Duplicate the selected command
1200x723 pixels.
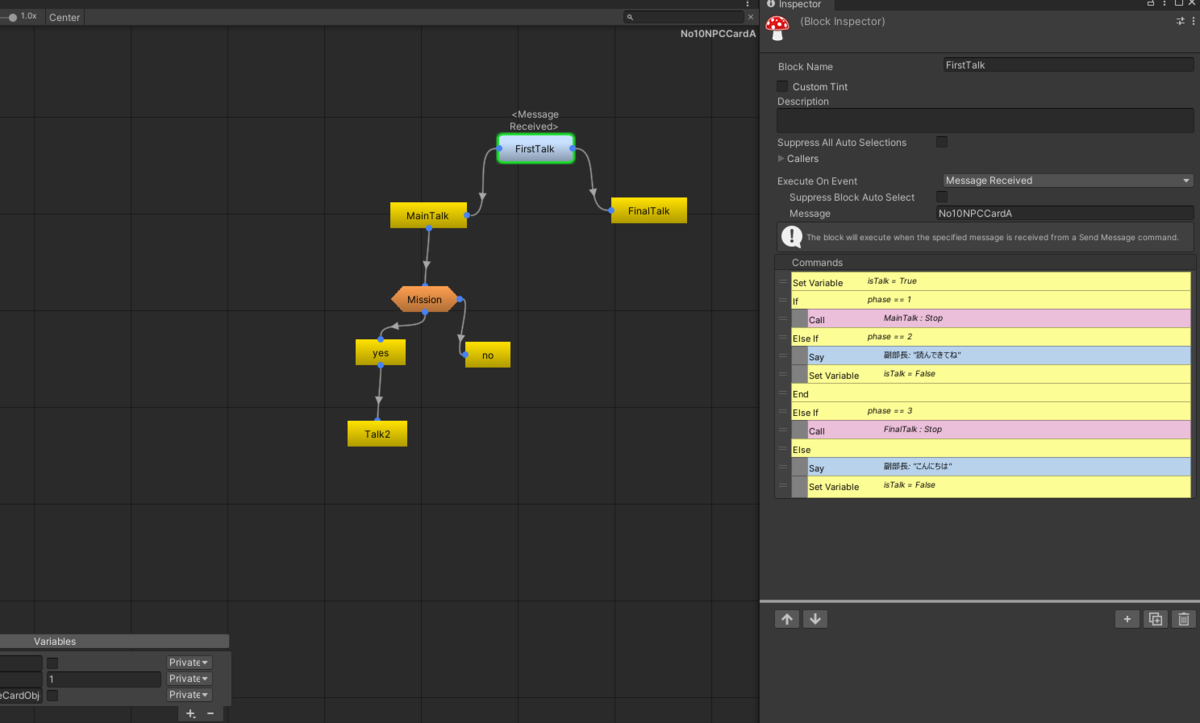1155,619
